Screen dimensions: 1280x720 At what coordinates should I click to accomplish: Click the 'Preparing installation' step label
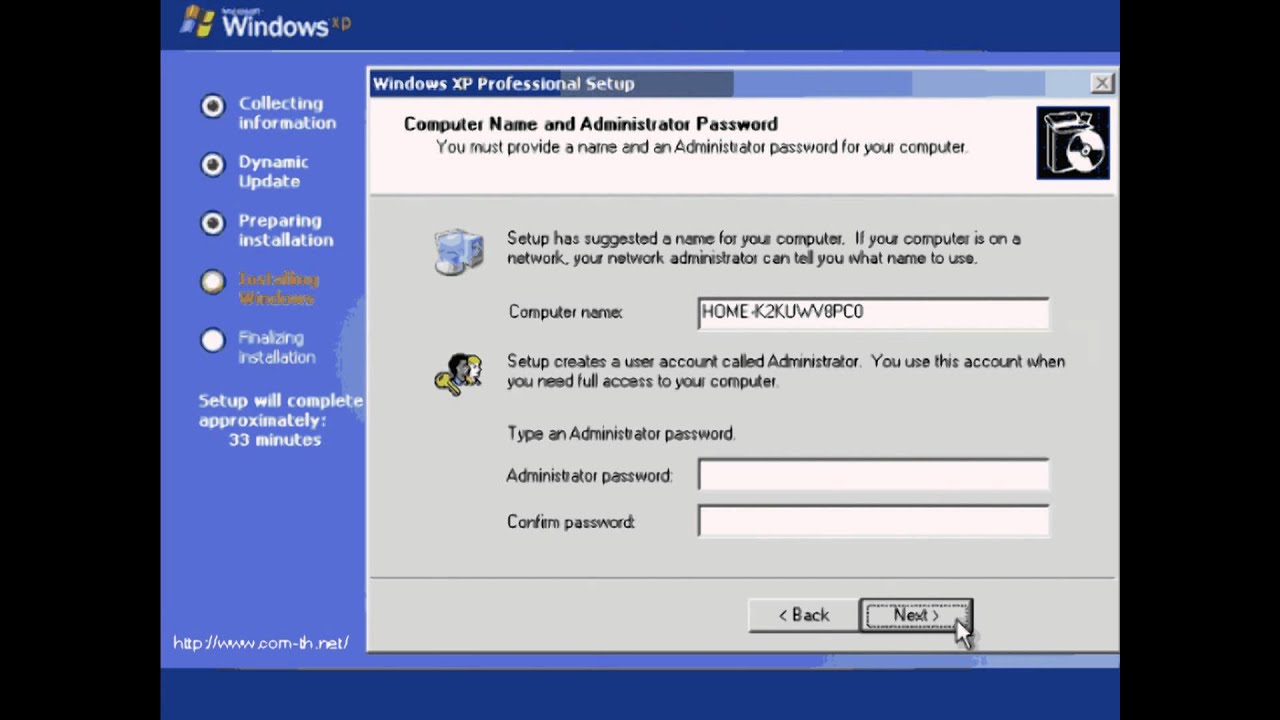286,230
